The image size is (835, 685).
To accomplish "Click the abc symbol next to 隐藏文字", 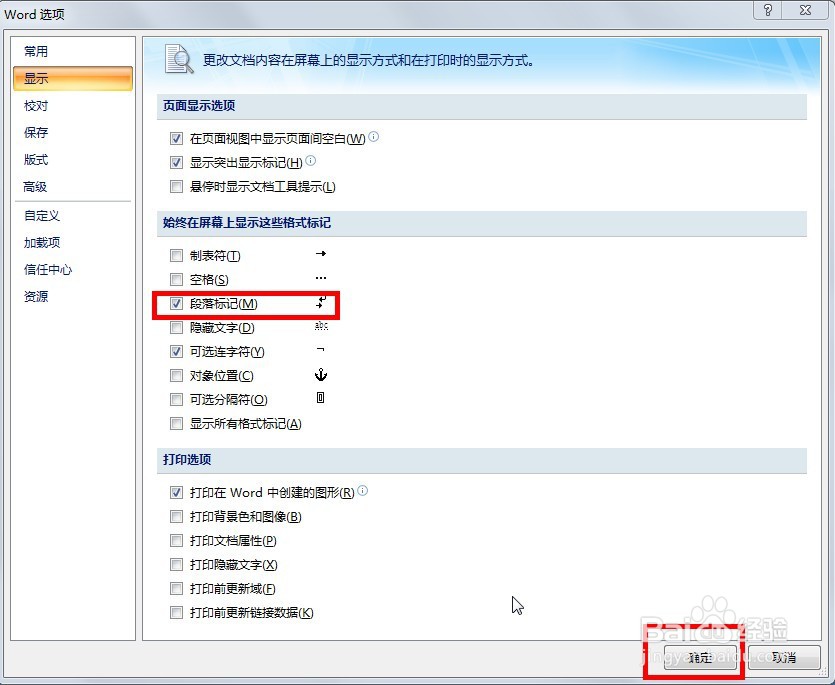I will click(321, 325).
